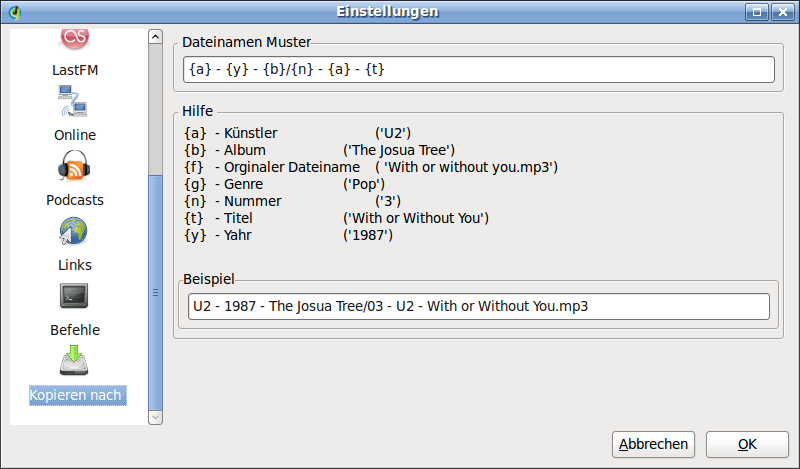Image resolution: width=800 pixels, height=469 pixels.
Task: Click the Befehle label in sidebar
Action: [74, 330]
